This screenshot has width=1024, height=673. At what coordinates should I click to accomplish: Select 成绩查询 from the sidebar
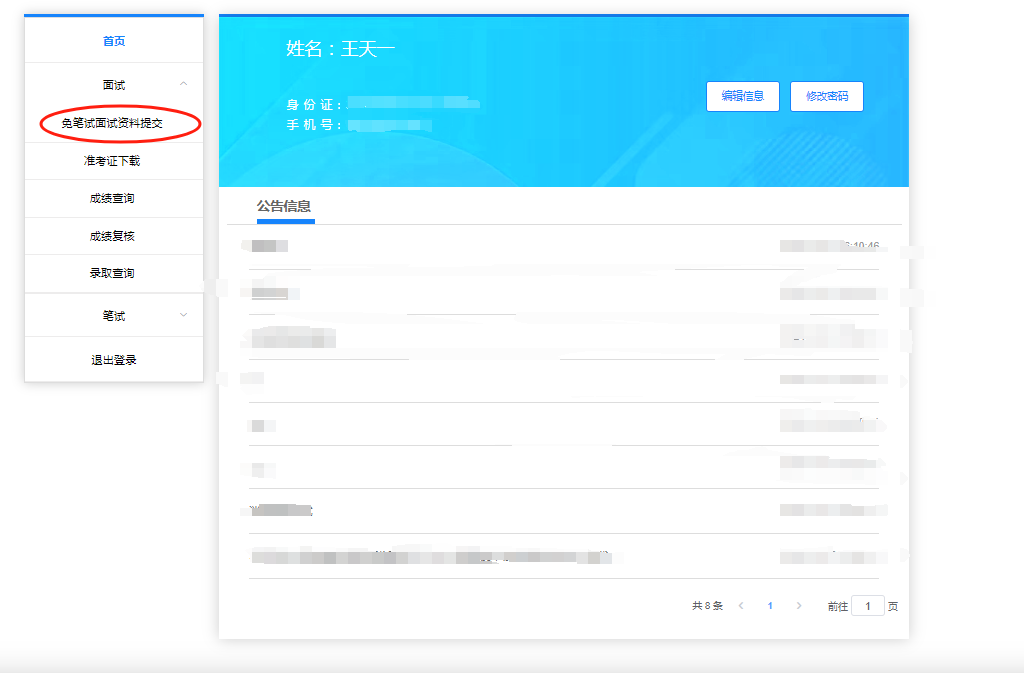pos(112,198)
